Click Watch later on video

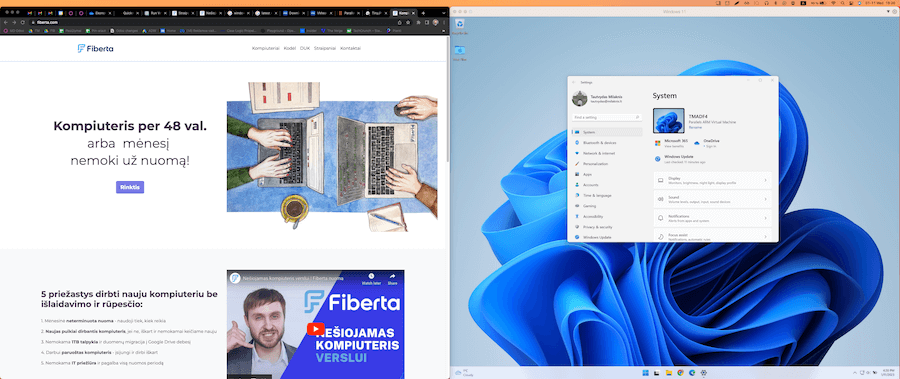(371, 279)
